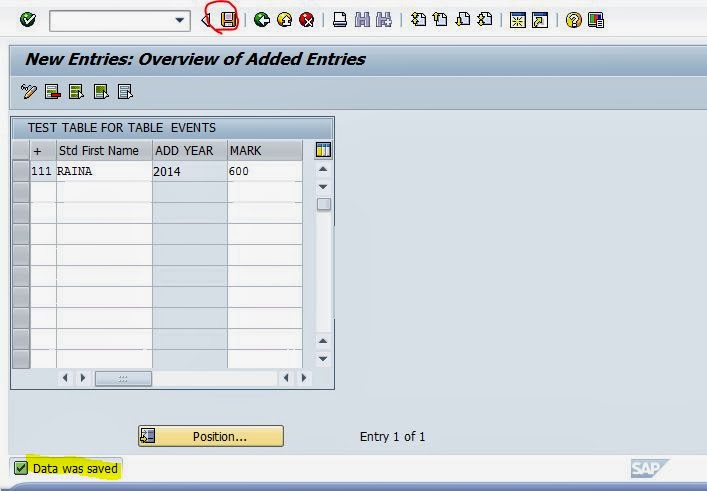Click the right arrow just before horizontal thumb
Screen dimensions: 707x491
tap(83, 378)
